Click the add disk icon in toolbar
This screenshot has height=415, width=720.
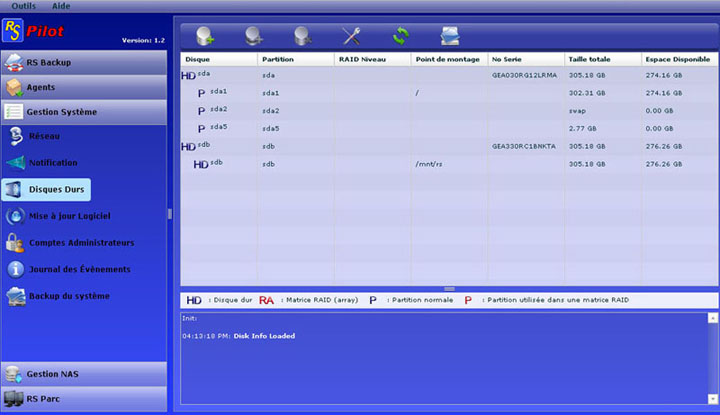point(205,36)
